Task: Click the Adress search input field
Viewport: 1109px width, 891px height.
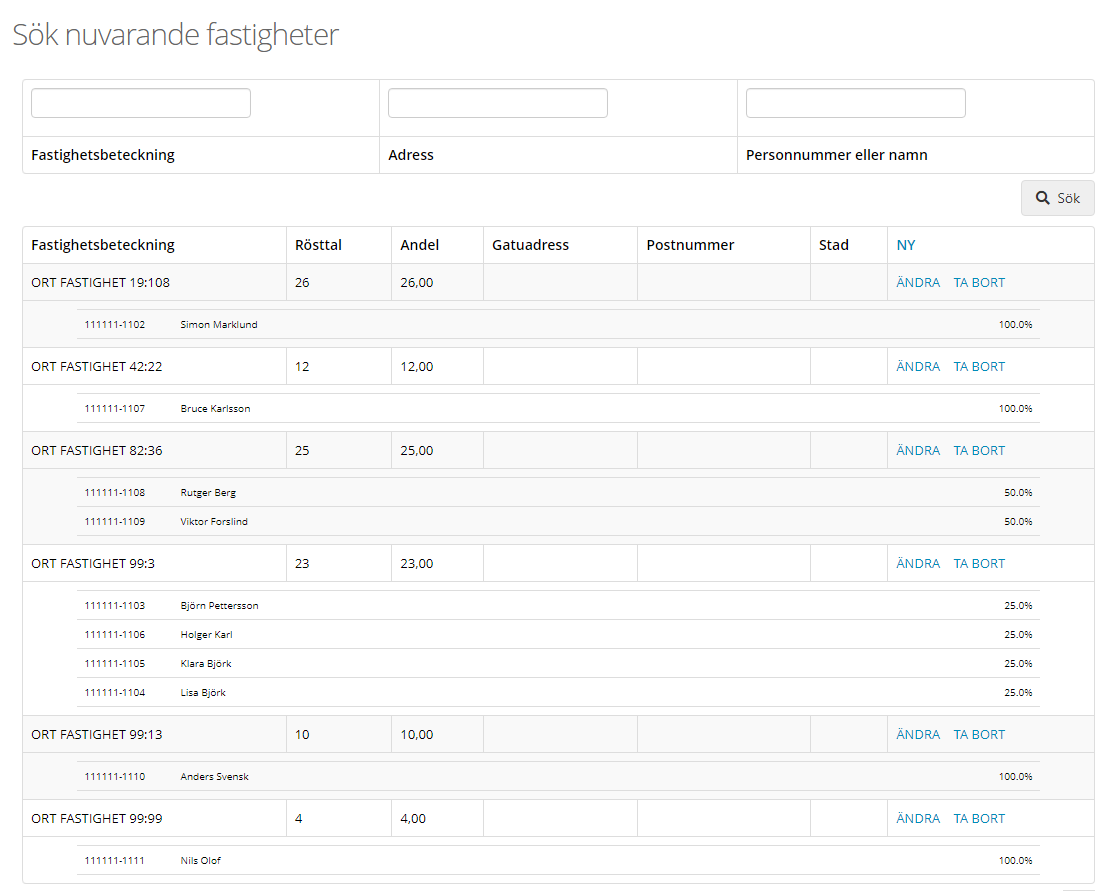Action: [497, 103]
